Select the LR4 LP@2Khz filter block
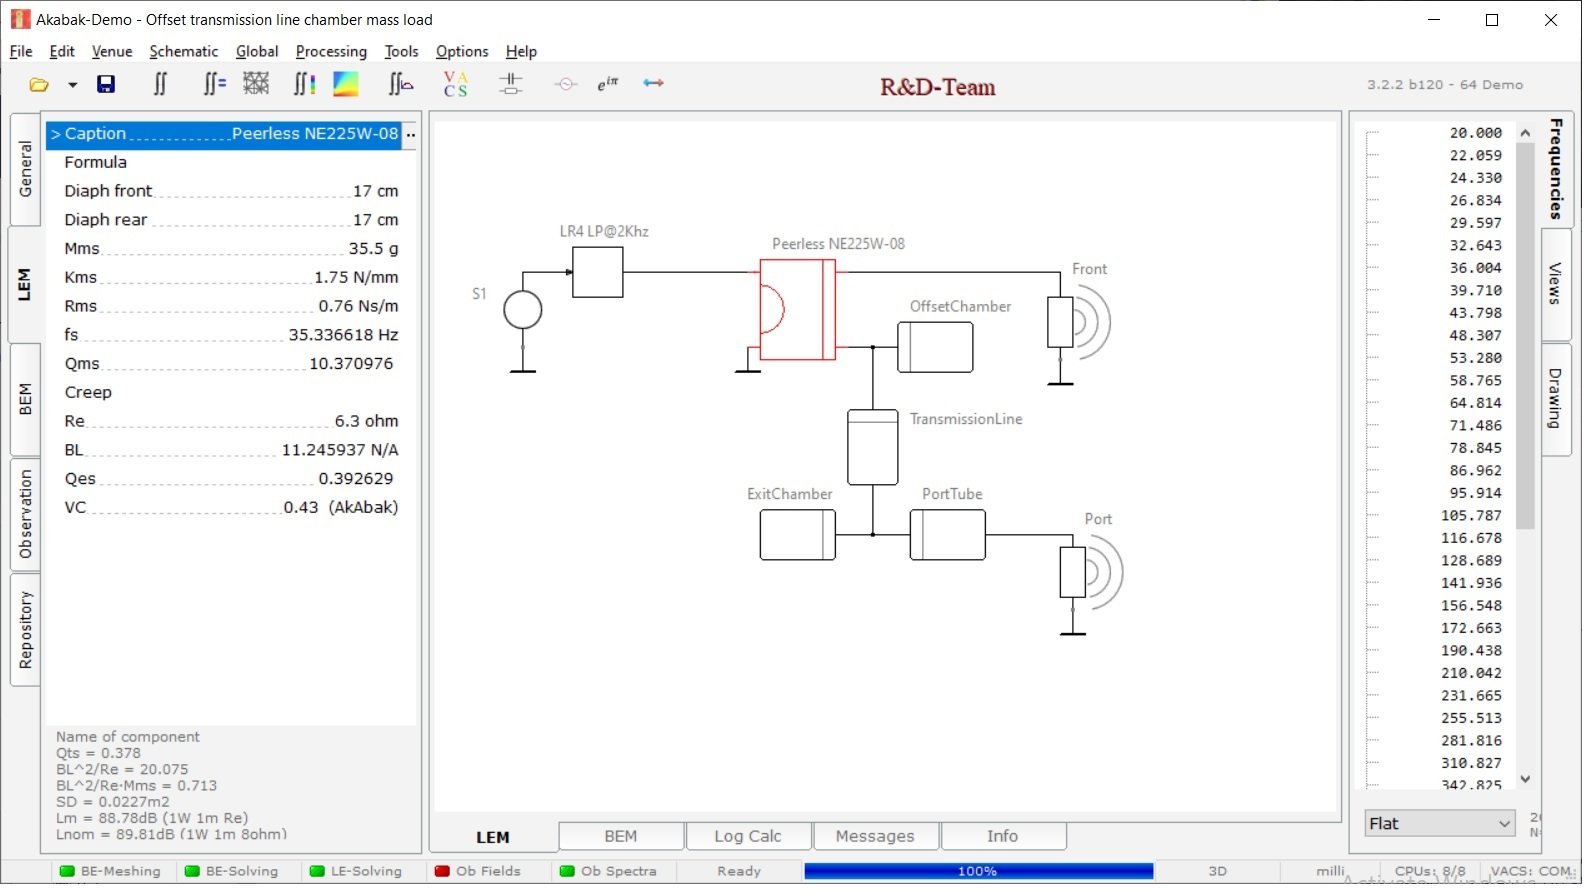1586x892 pixels. 598,272
